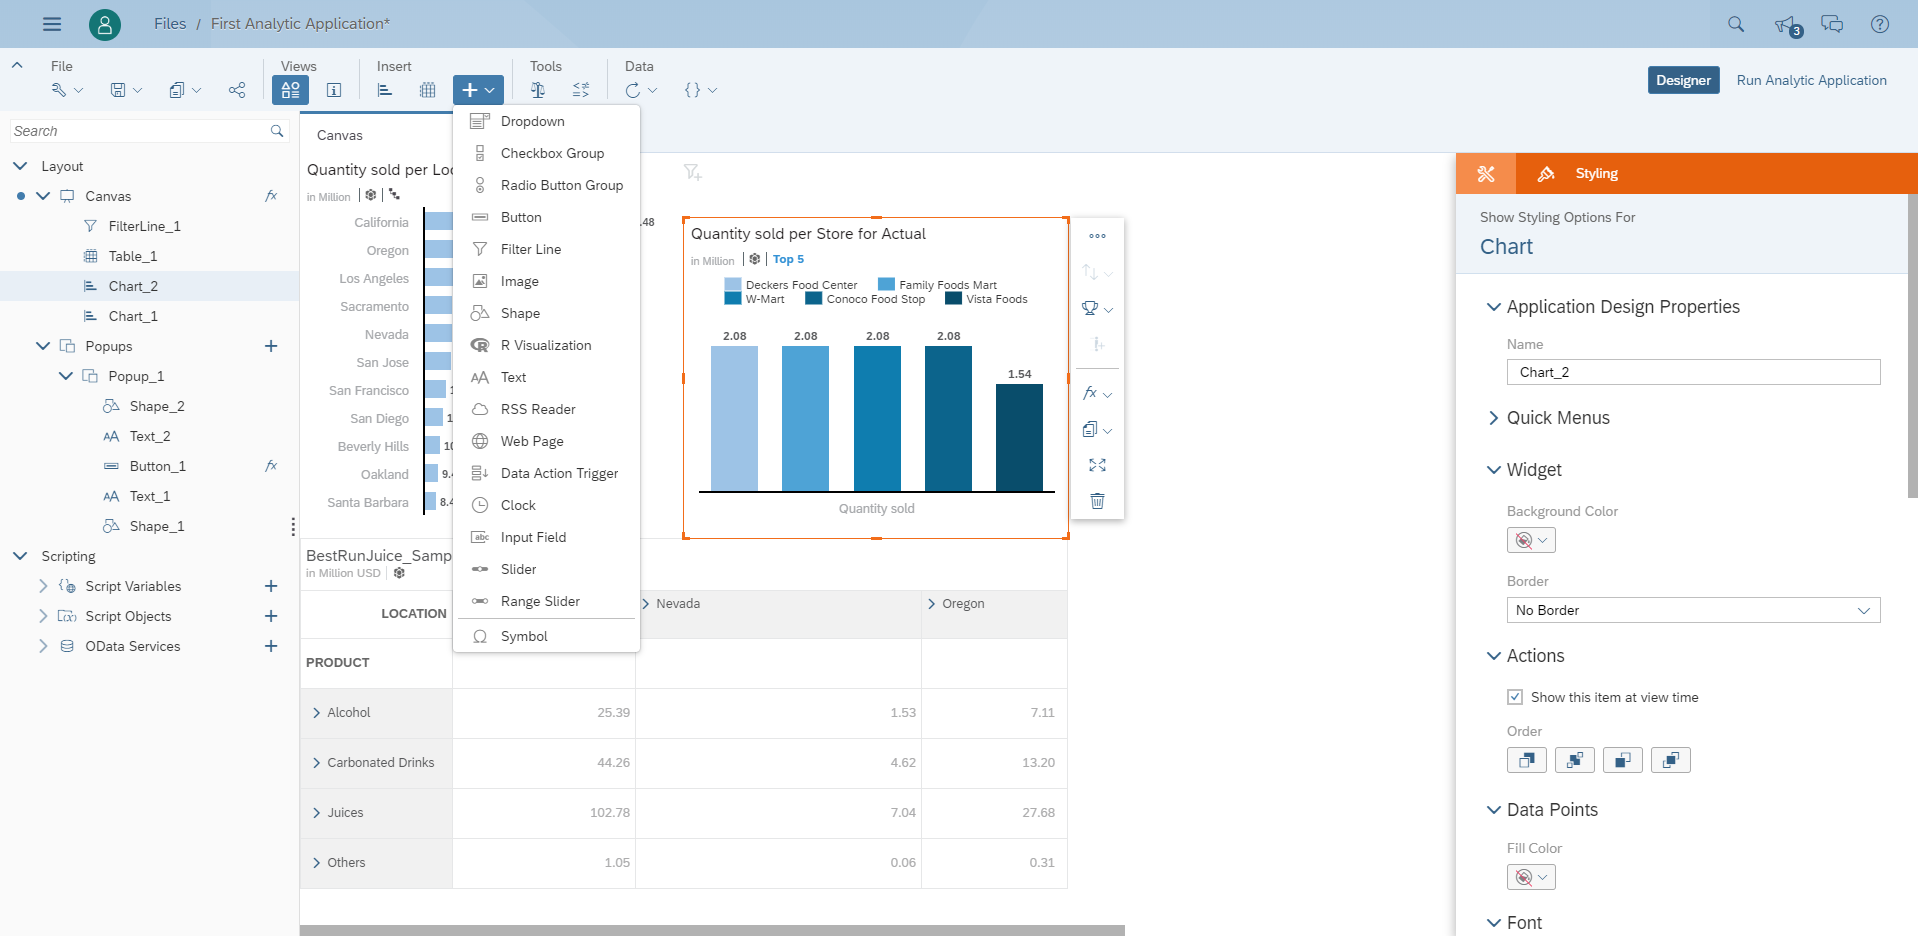Open the layout info panel icon under Views
The height and width of the screenshot is (936, 1918).
(333, 90)
